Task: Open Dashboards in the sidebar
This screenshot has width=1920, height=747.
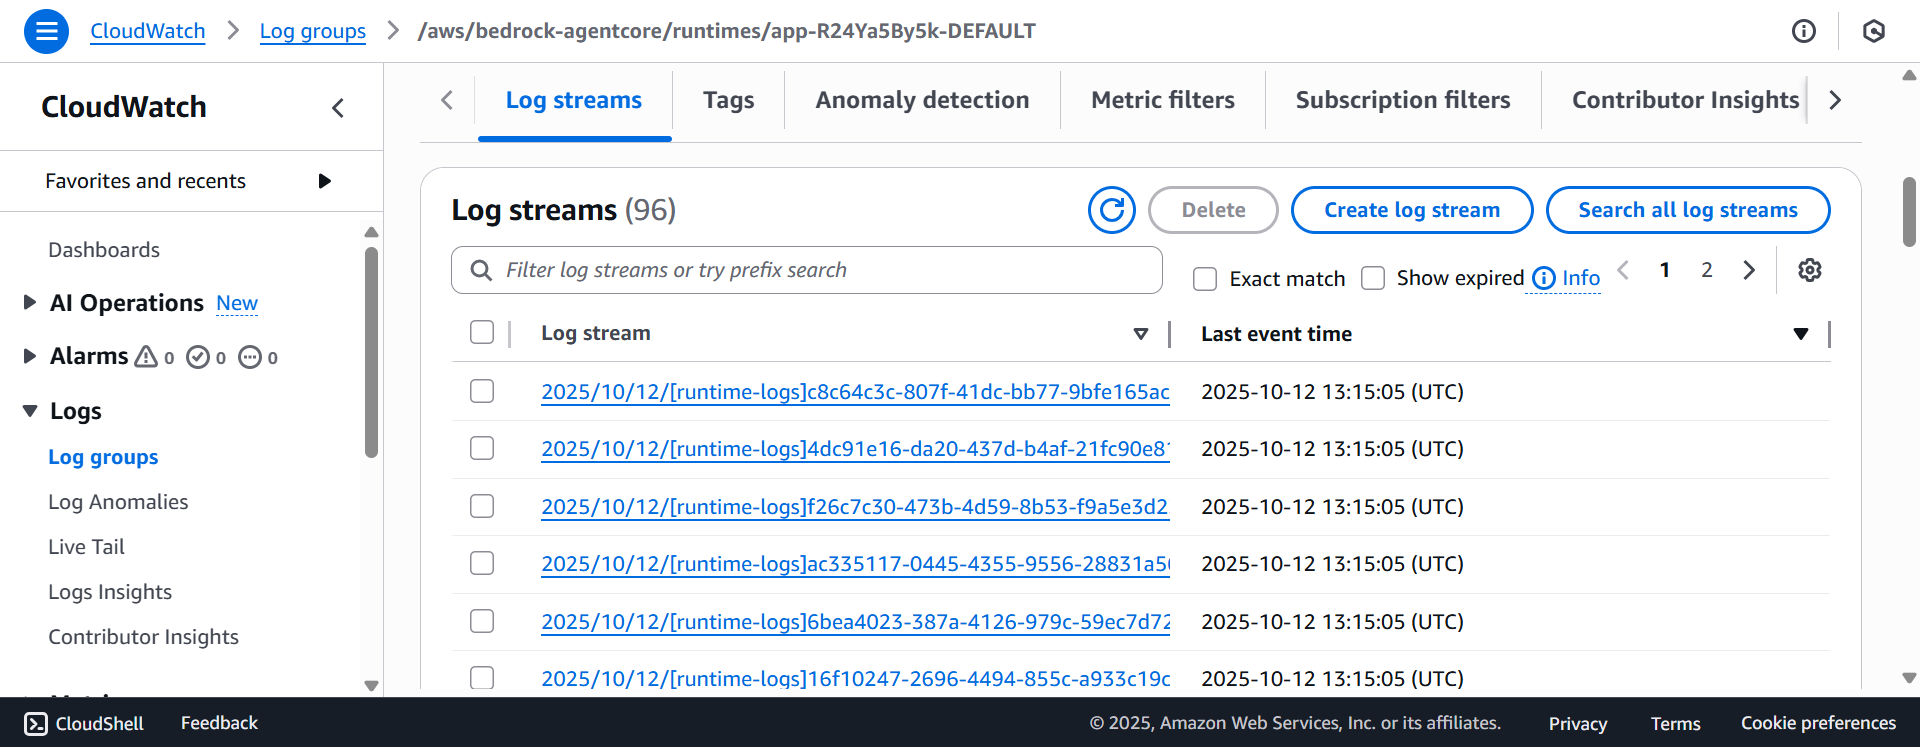Action: point(104,250)
